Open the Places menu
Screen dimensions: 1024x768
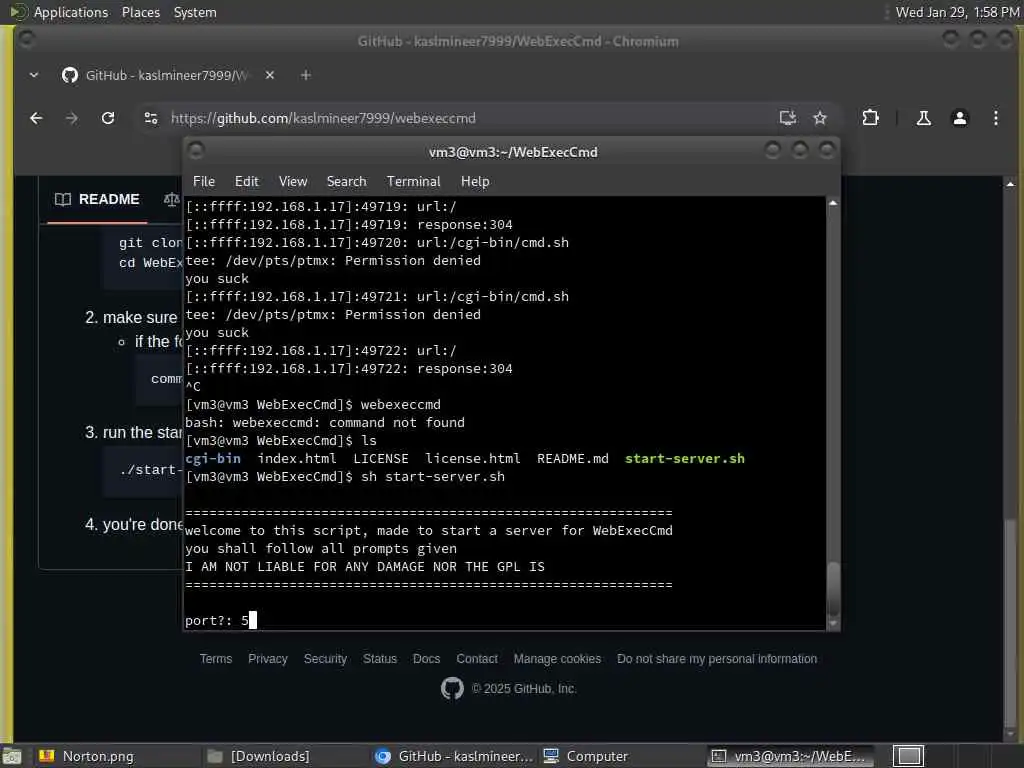[x=140, y=12]
